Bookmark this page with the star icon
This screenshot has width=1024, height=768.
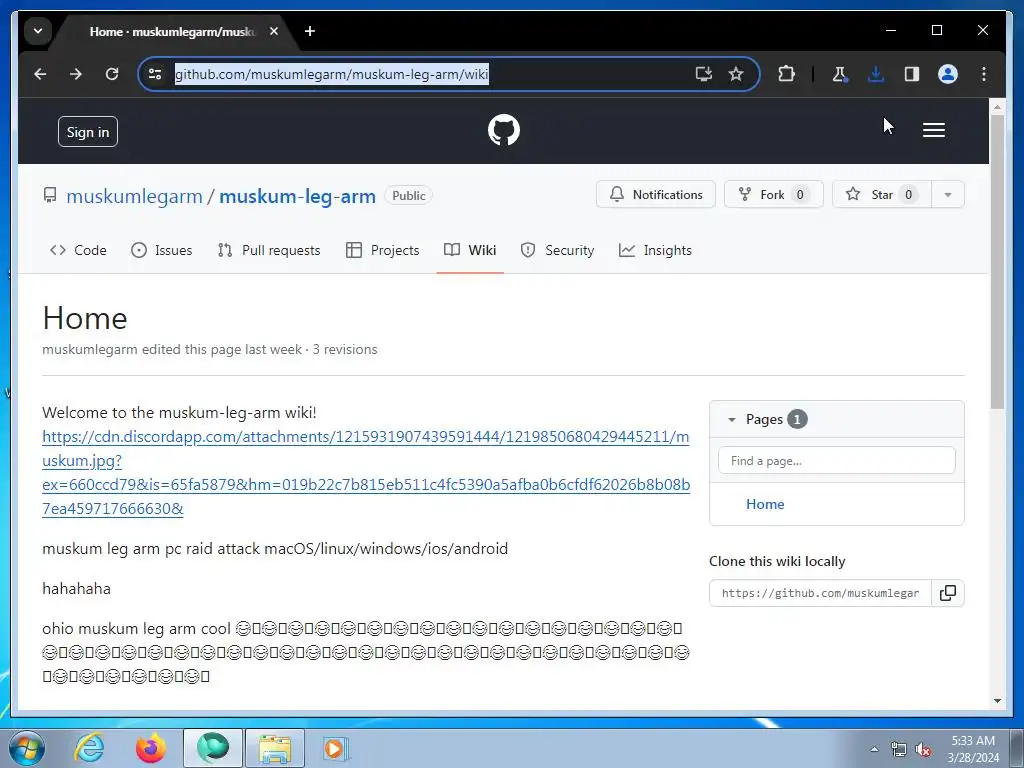coord(736,74)
